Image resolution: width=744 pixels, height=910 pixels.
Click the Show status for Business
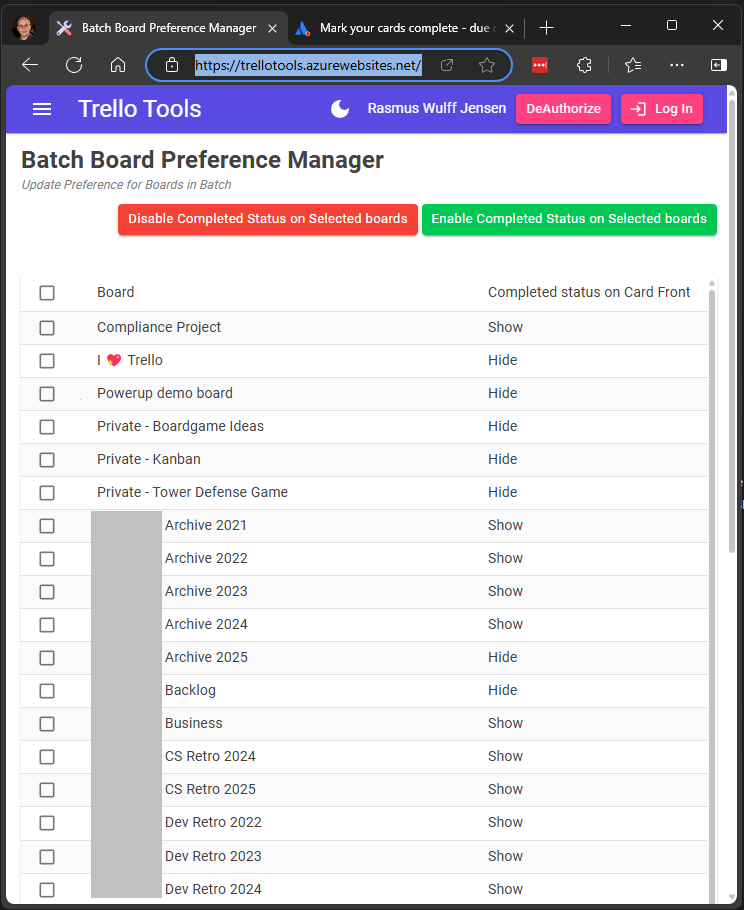click(x=505, y=723)
